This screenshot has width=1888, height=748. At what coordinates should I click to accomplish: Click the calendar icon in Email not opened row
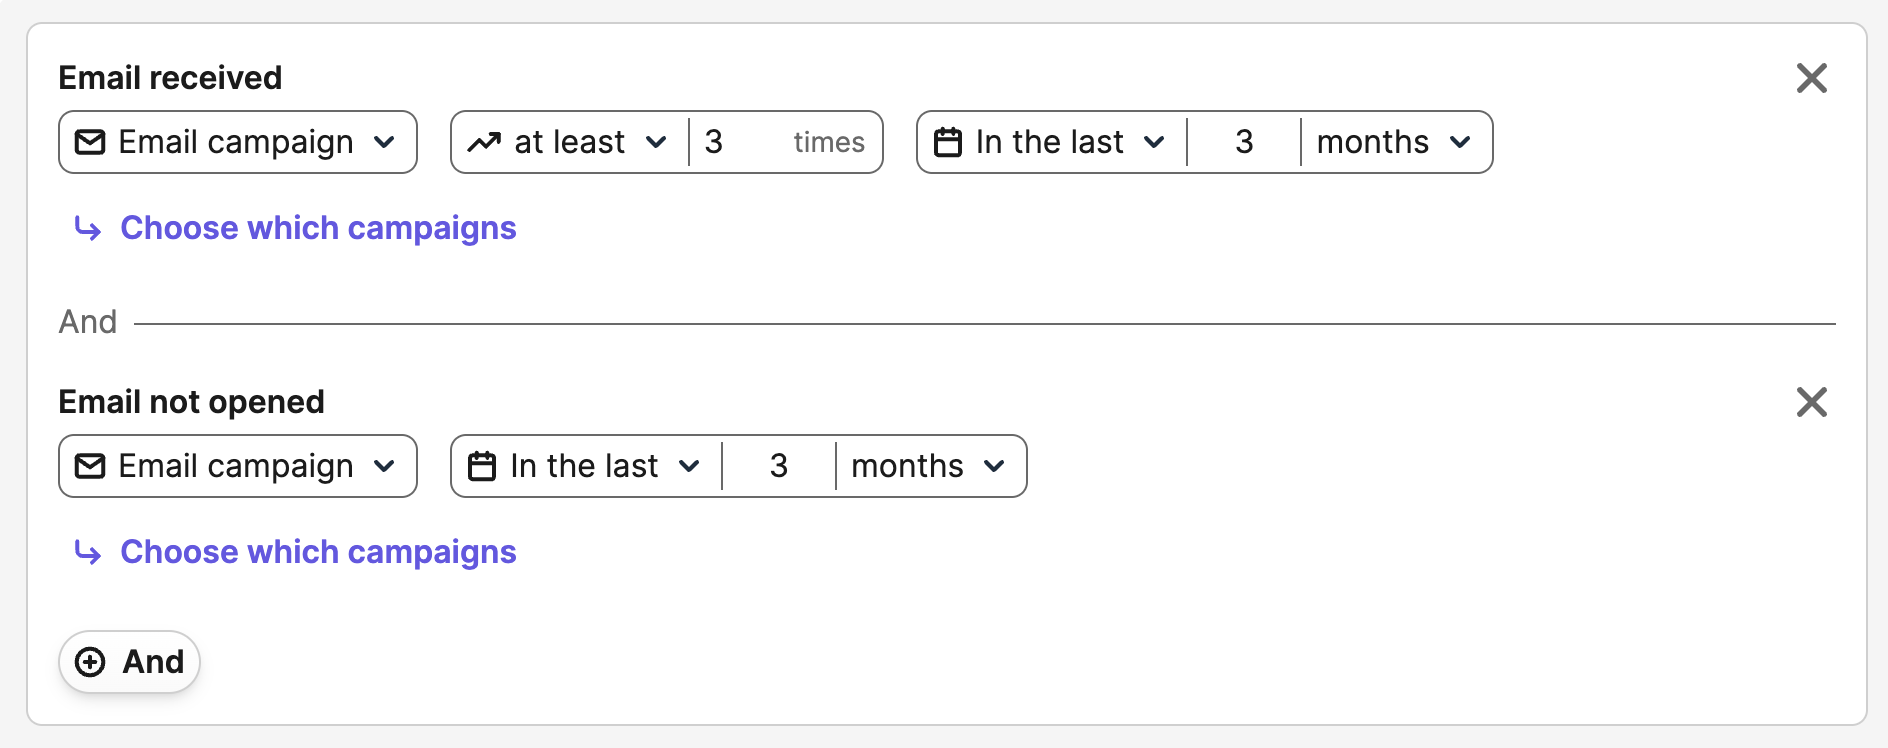click(x=482, y=466)
